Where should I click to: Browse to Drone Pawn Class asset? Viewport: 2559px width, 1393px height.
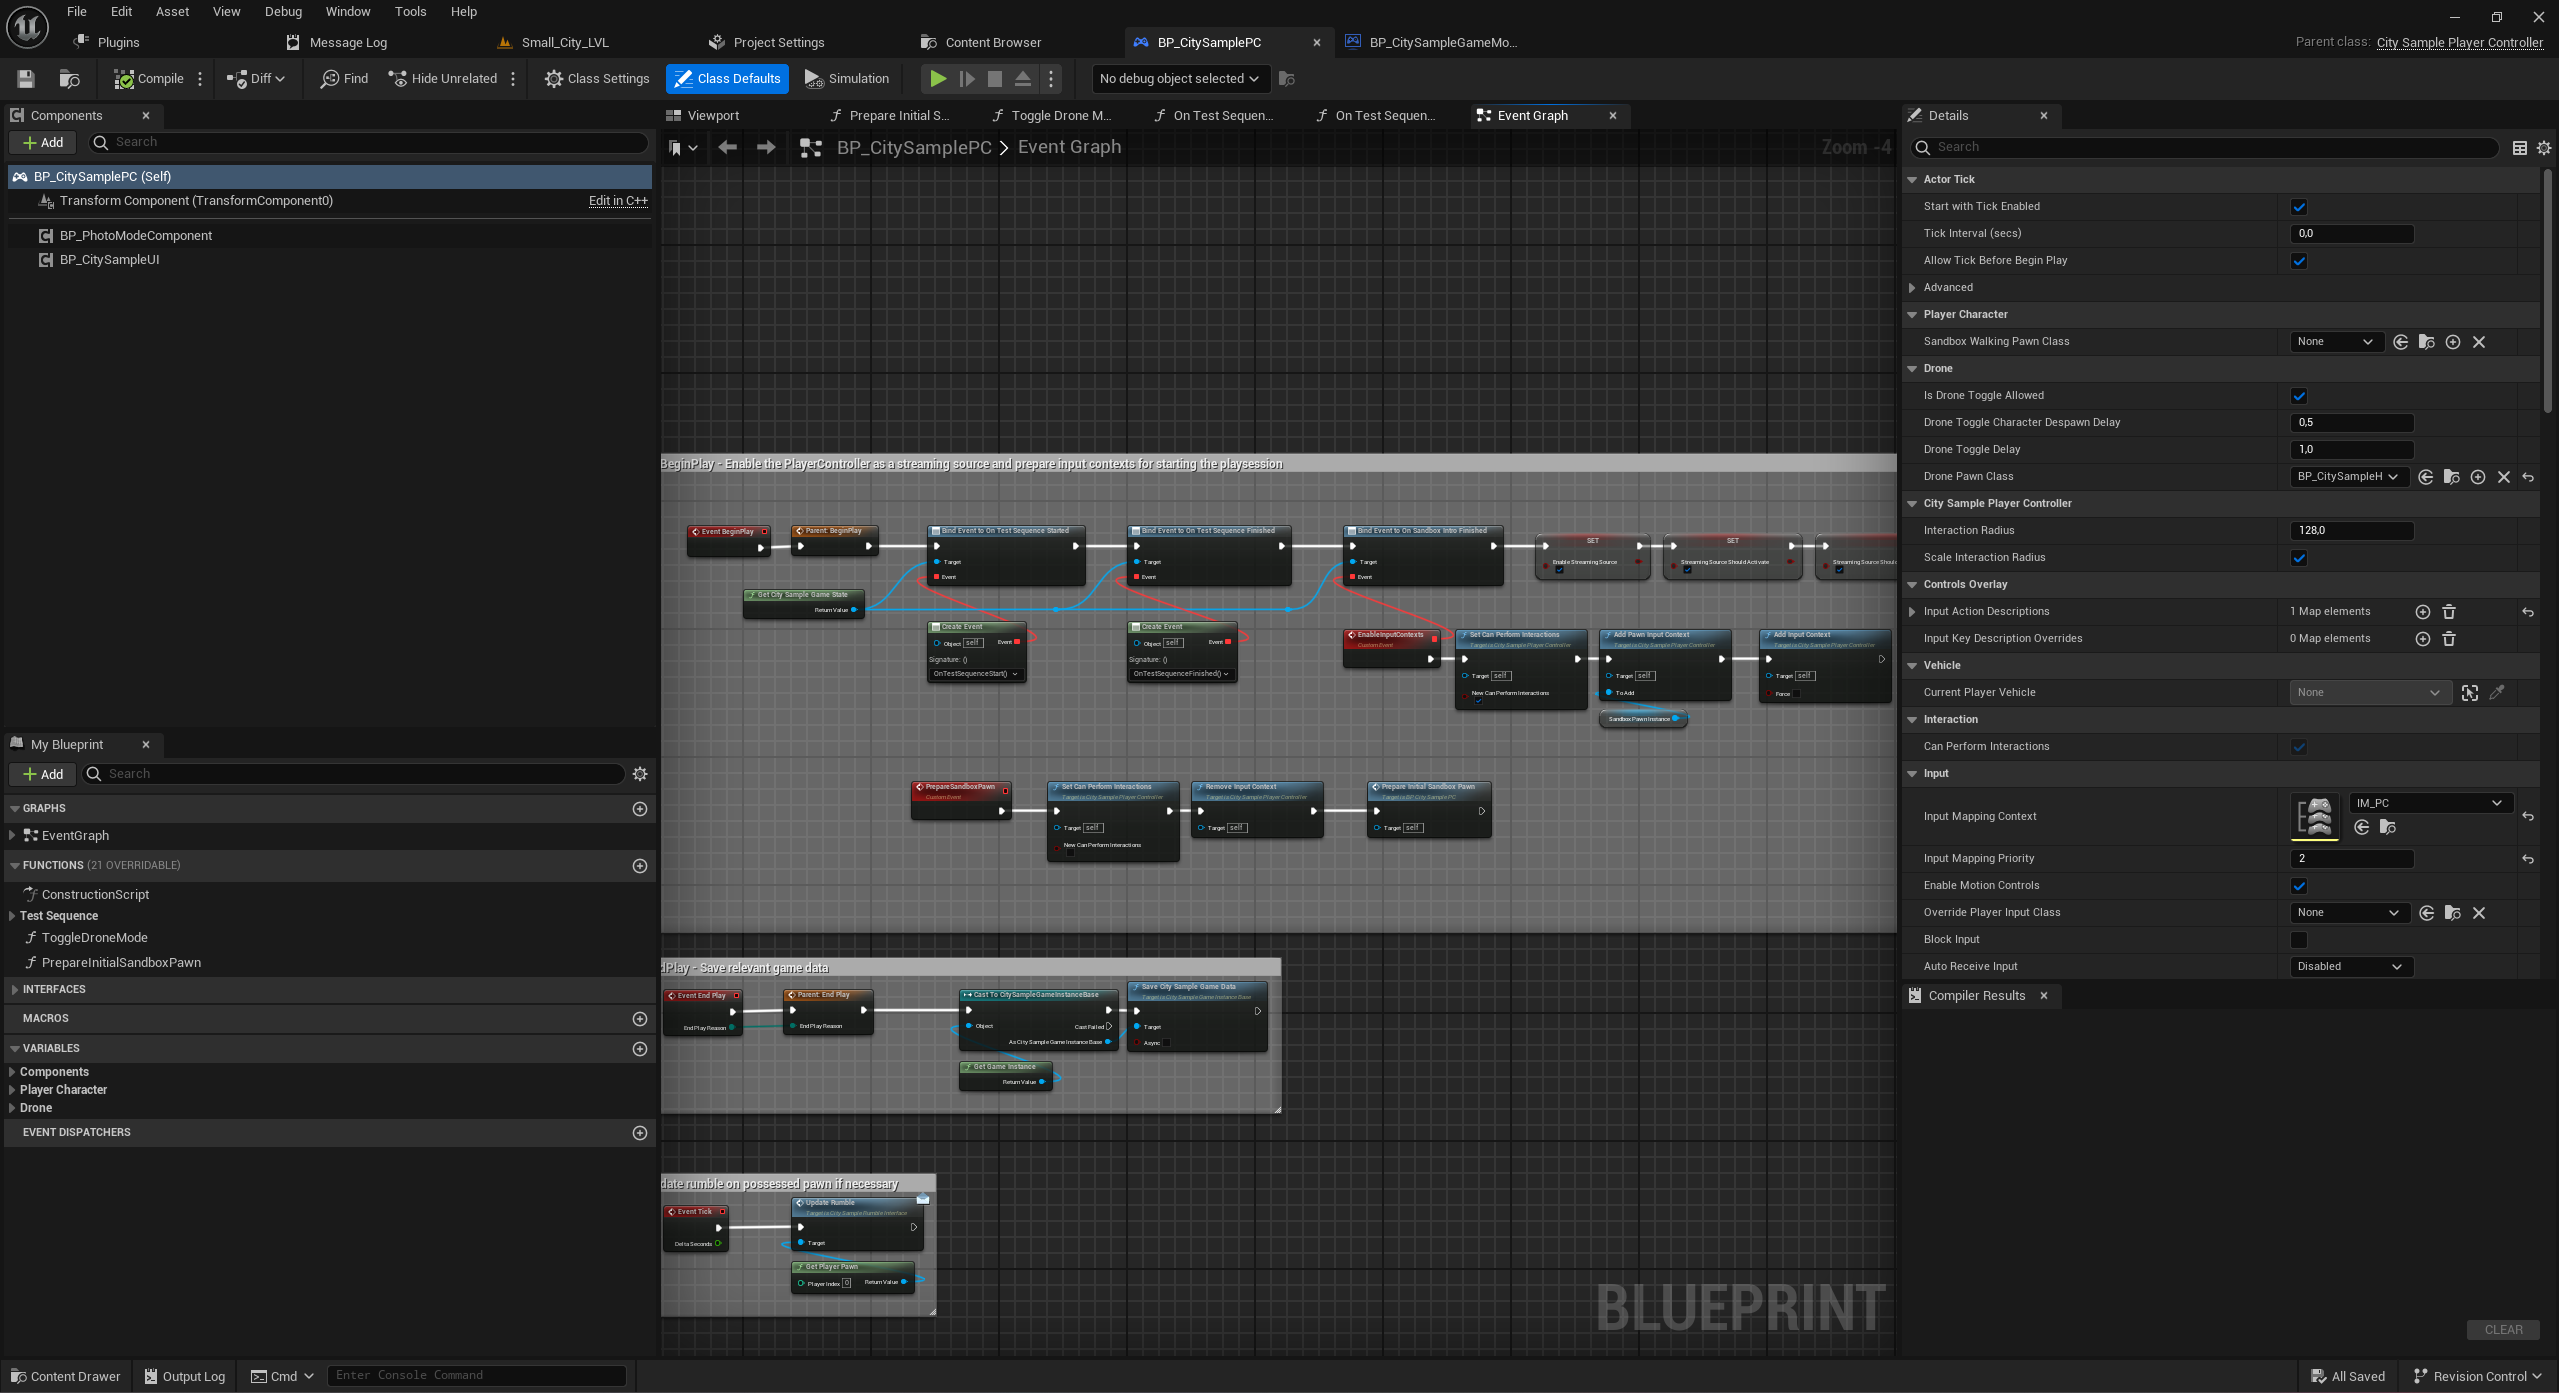tap(2452, 477)
